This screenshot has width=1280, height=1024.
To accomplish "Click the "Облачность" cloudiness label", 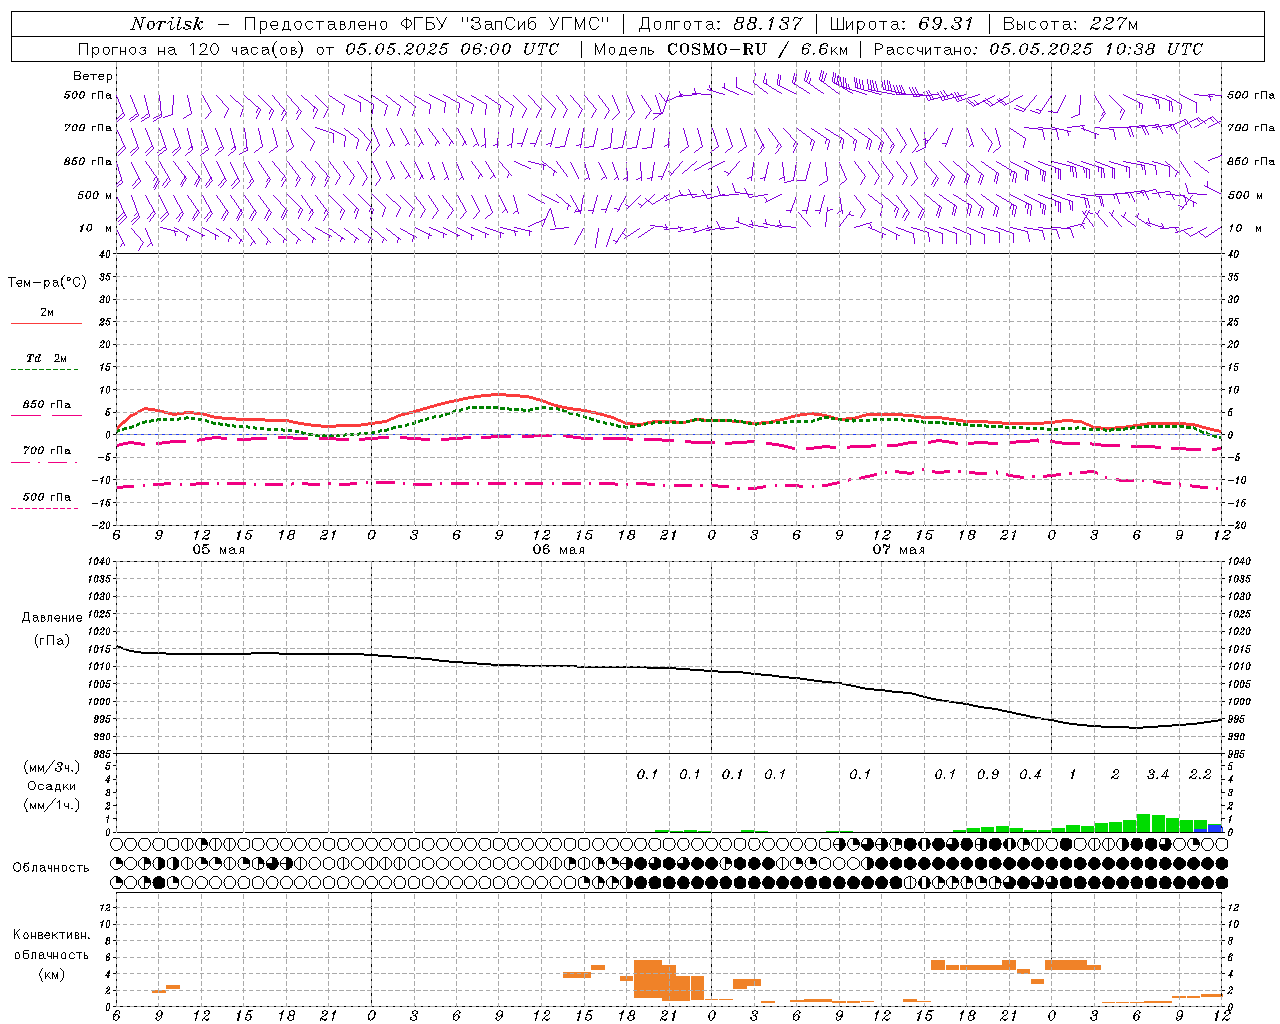I will (x=50, y=868).
